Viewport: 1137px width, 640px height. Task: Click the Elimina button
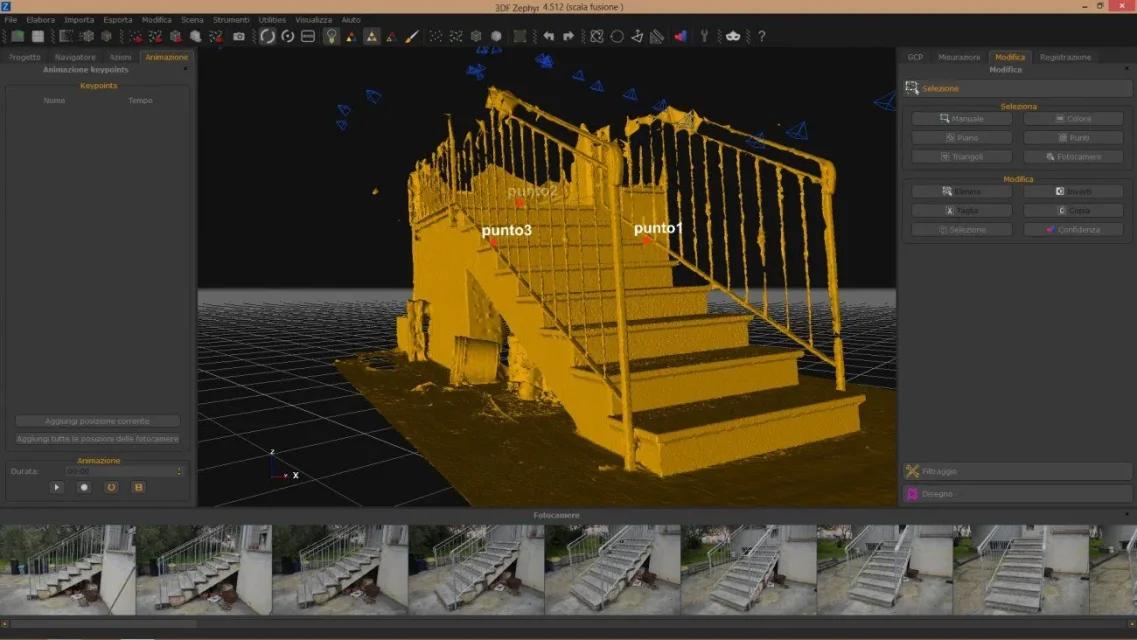click(962, 191)
